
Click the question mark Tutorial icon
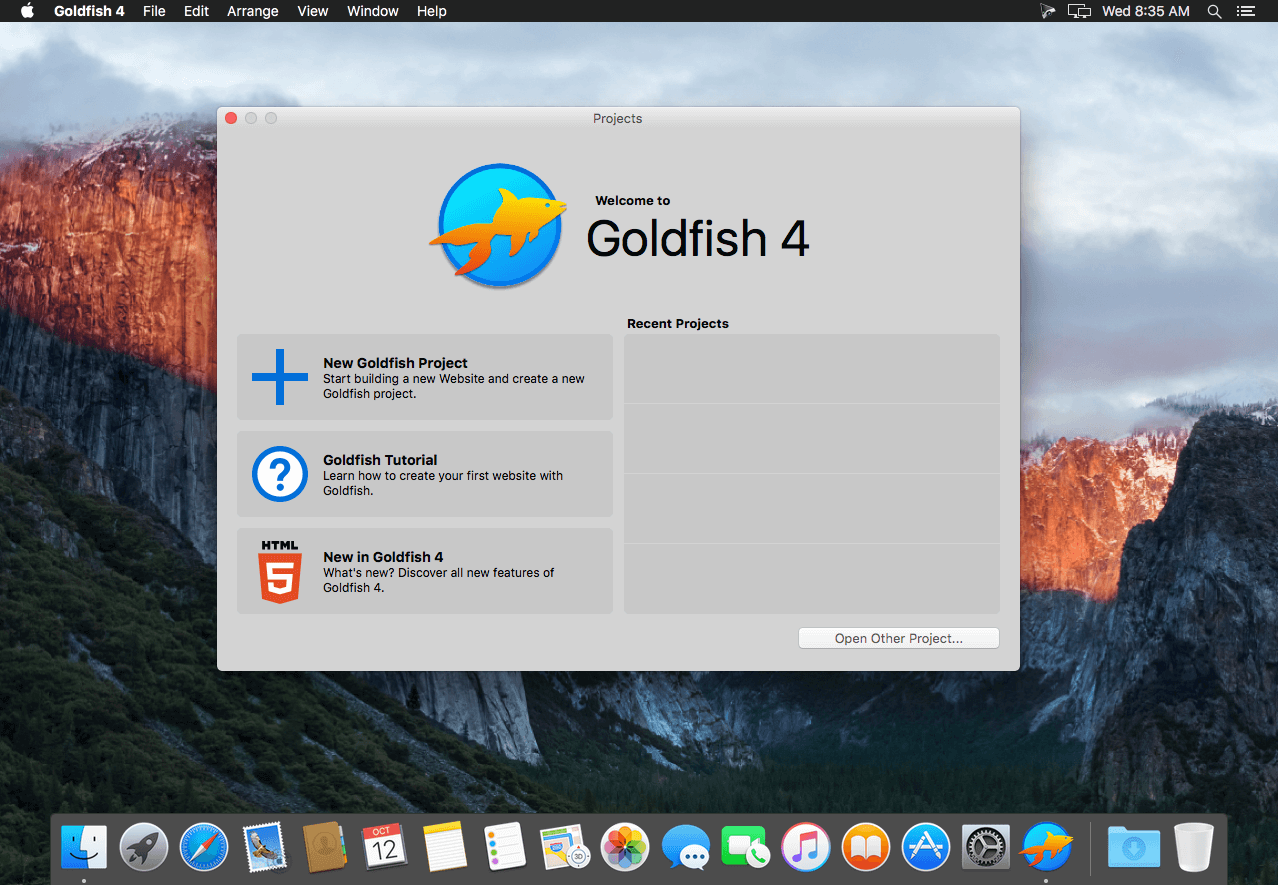[280, 474]
